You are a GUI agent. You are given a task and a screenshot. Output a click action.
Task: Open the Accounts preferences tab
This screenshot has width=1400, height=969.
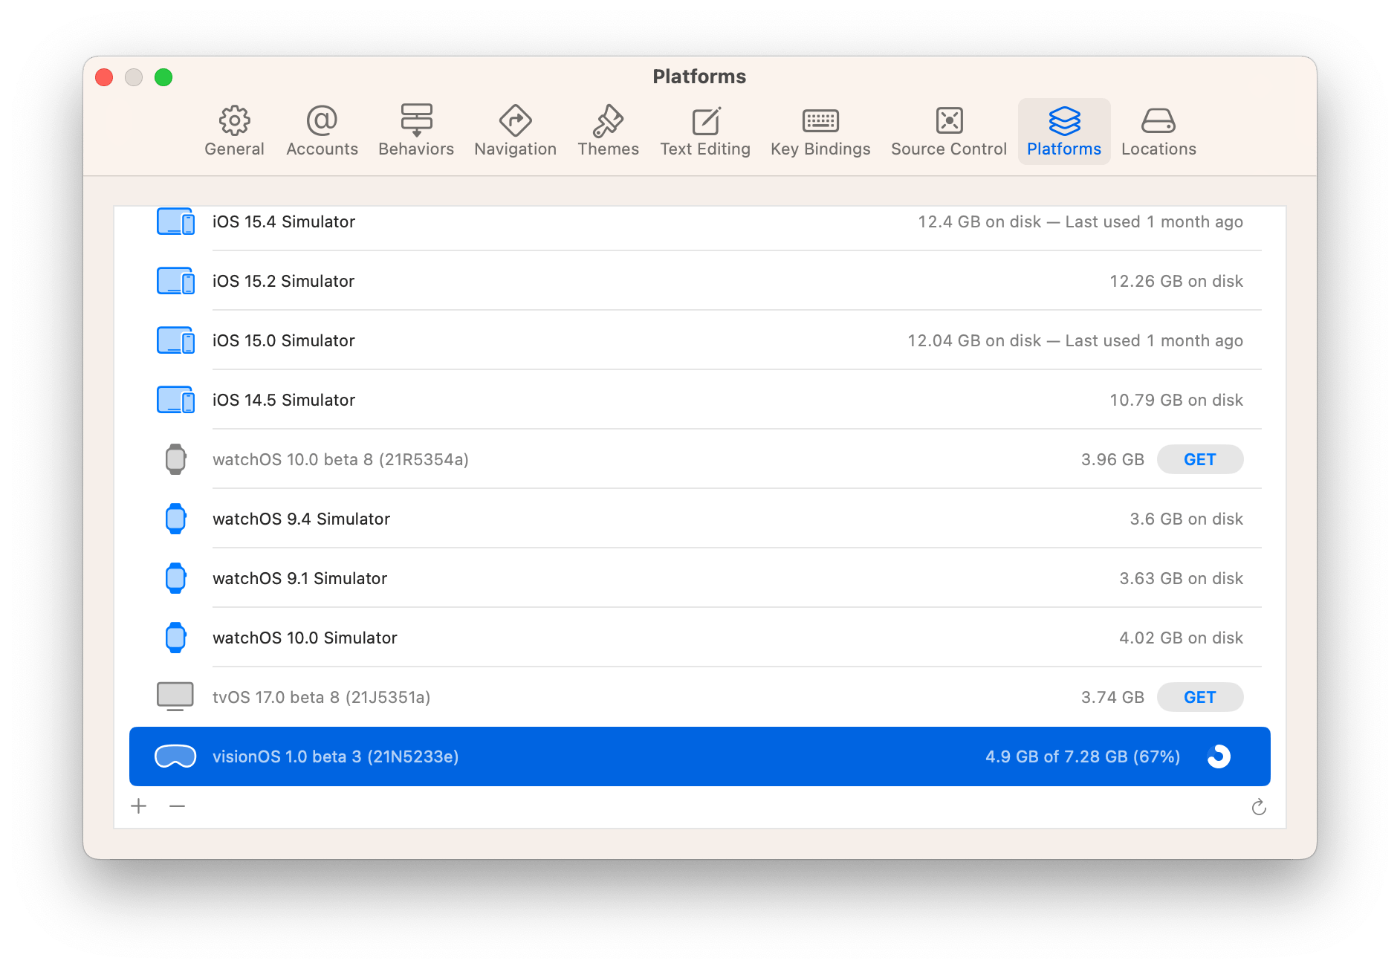(x=322, y=131)
